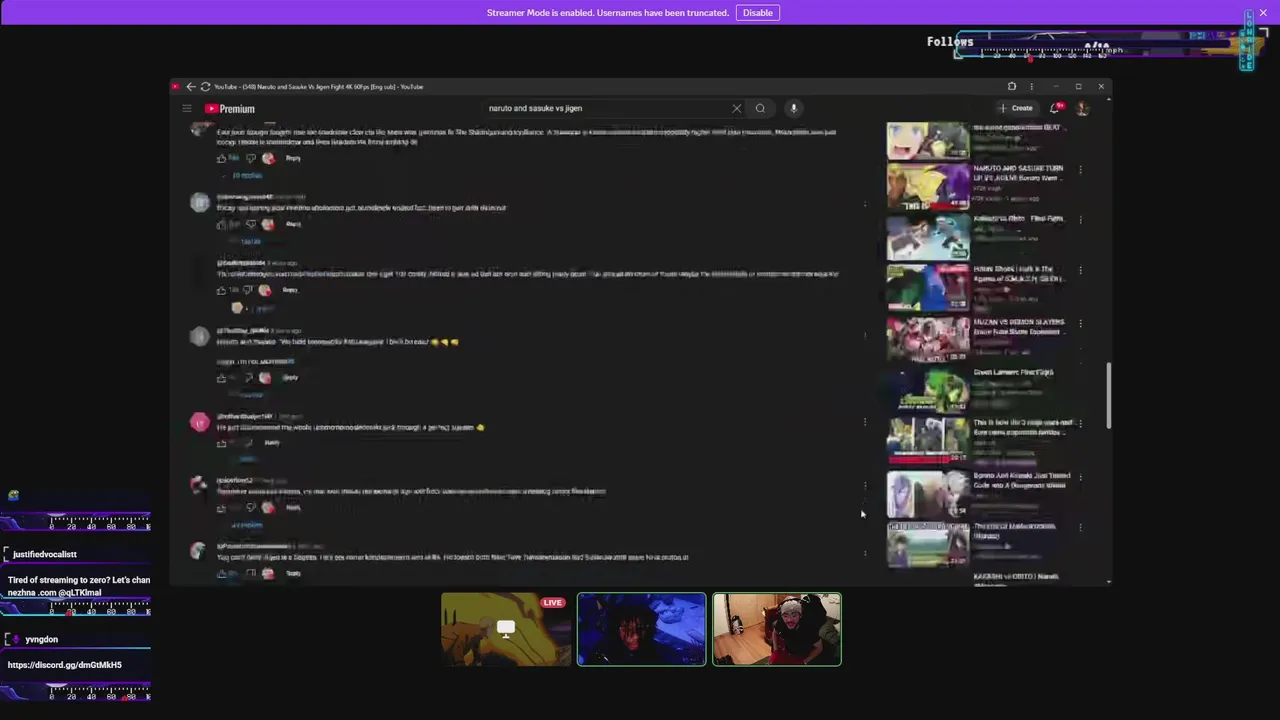Dislike the comment with 10 replies
This screenshot has width=1280, height=720.
tap(251, 158)
